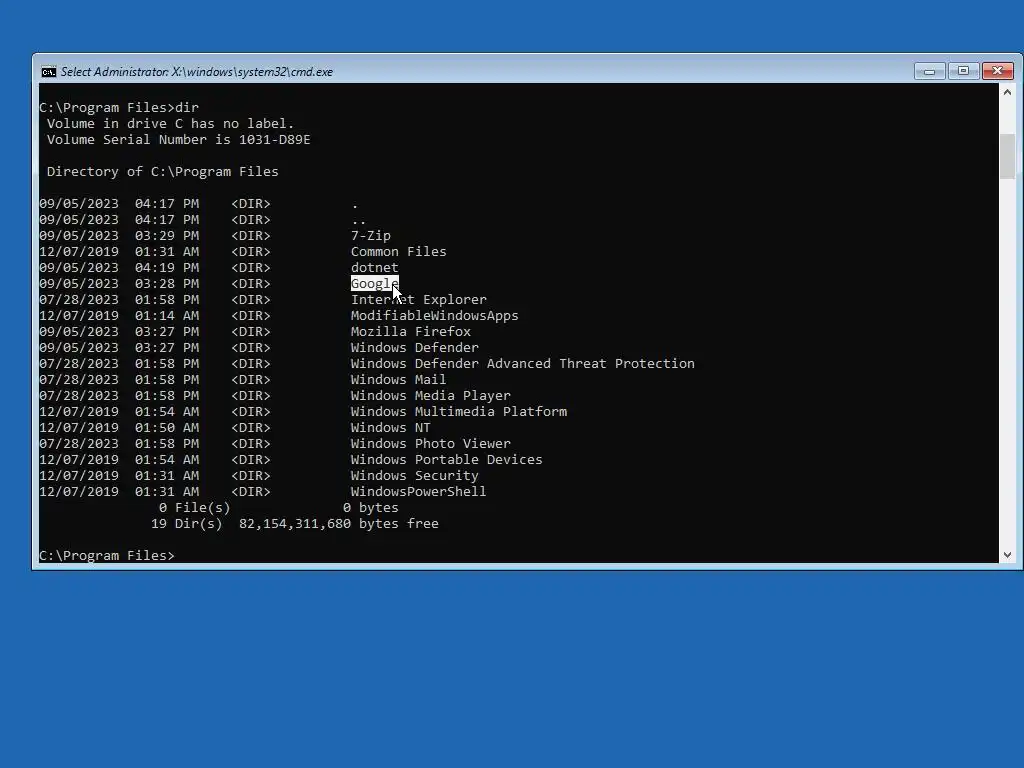This screenshot has width=1024, height=768.
Task: Minimize the command prompt window
Action: [929, 71]
